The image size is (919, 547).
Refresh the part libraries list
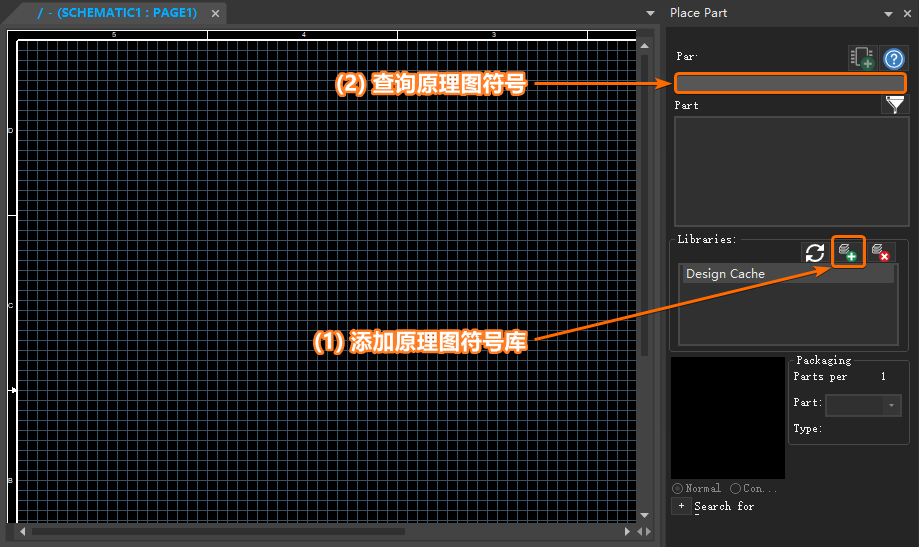pyautogui.click(x=815, y=253)
